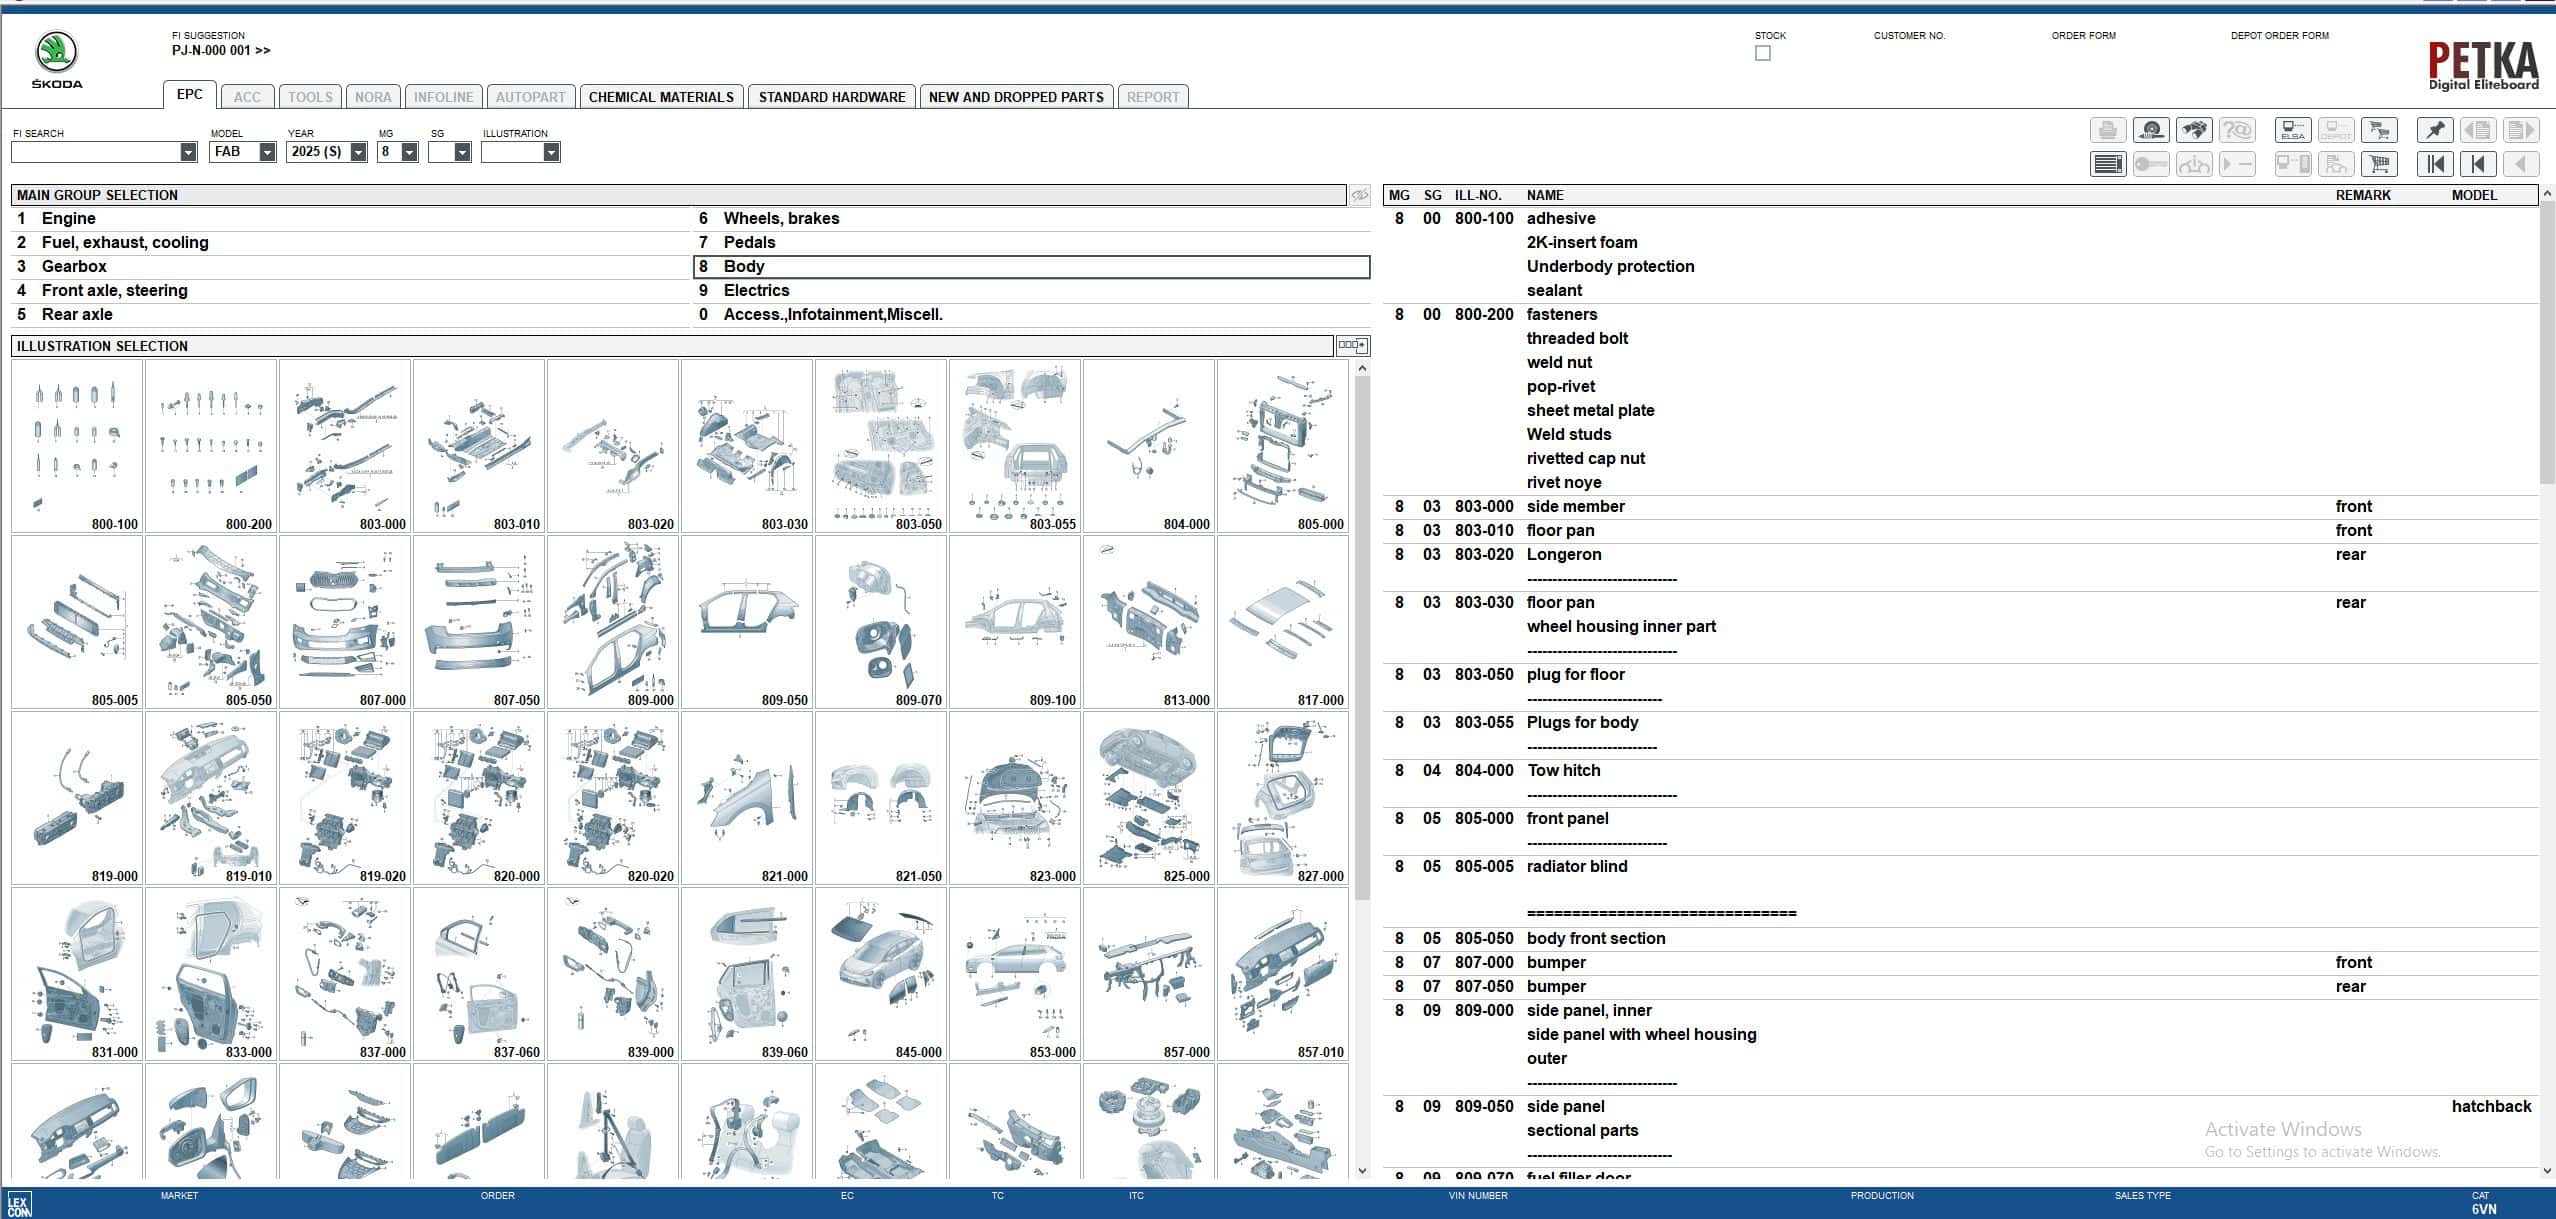Select the pin icon on the toolbar
This screenshot has height=1219, width=2556.
[2436, 130]
